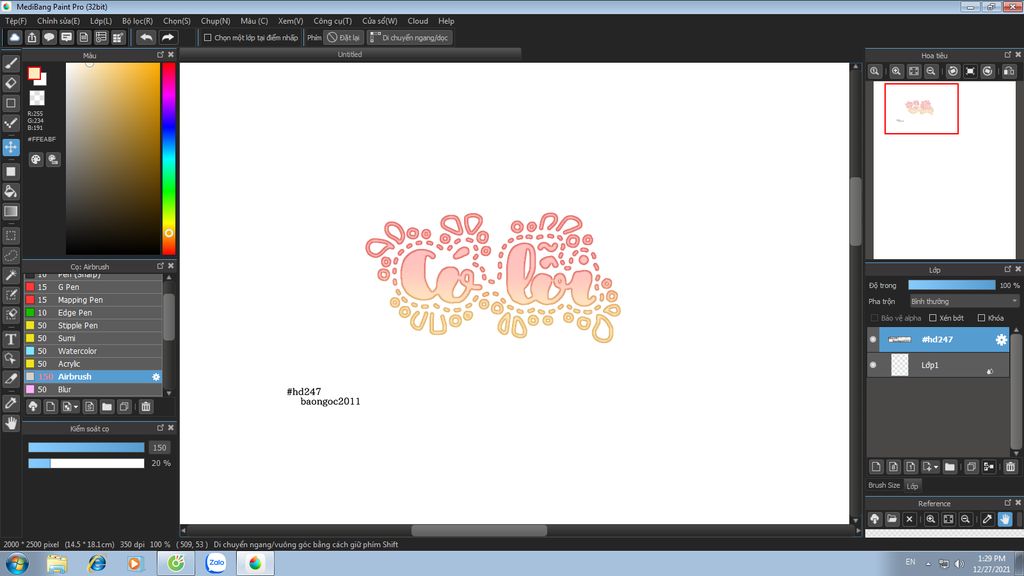Select the Magic Wand tool

point(11,275)
